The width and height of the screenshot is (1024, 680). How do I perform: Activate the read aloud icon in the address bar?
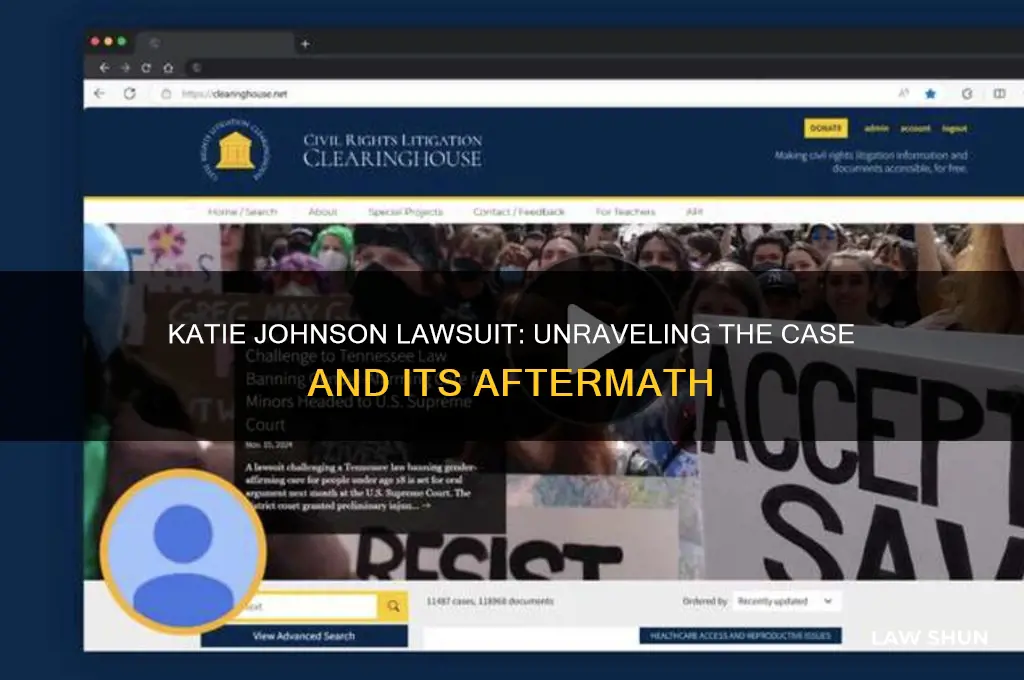pyautogui.click(x=904, y=93)
